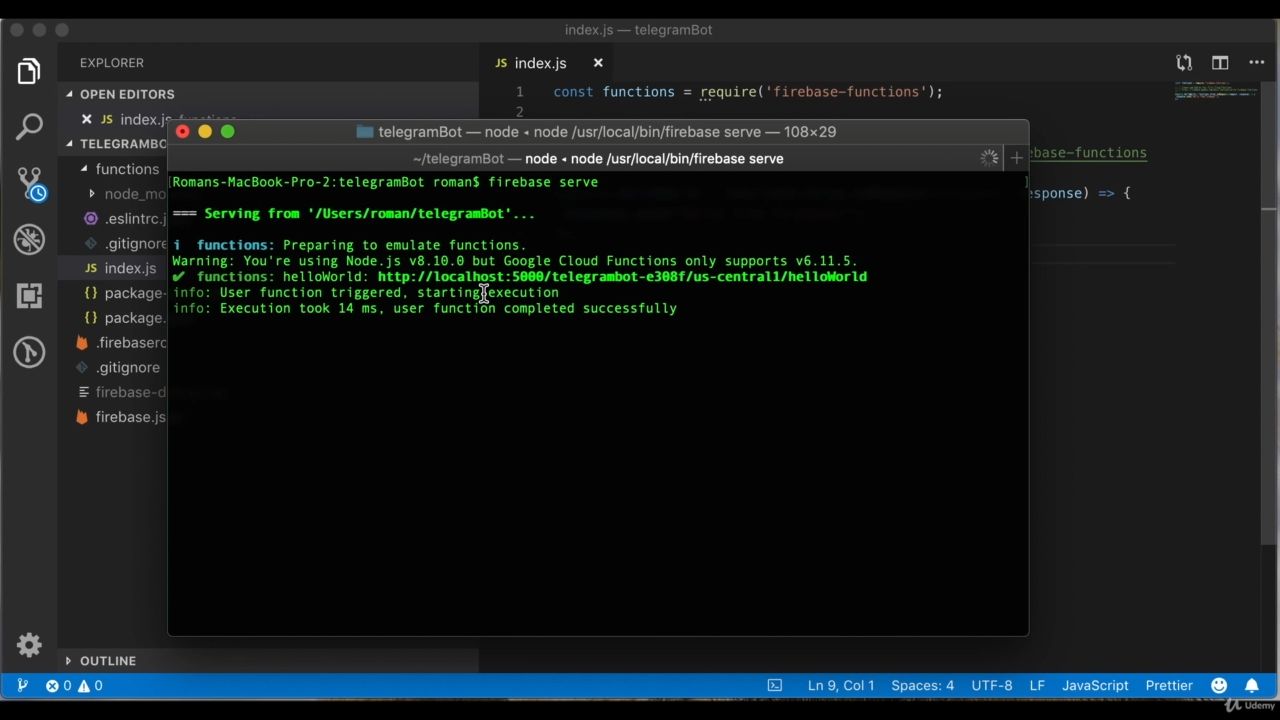
Task: Add a new terminal tab with plus
Action: (1016, 158)
